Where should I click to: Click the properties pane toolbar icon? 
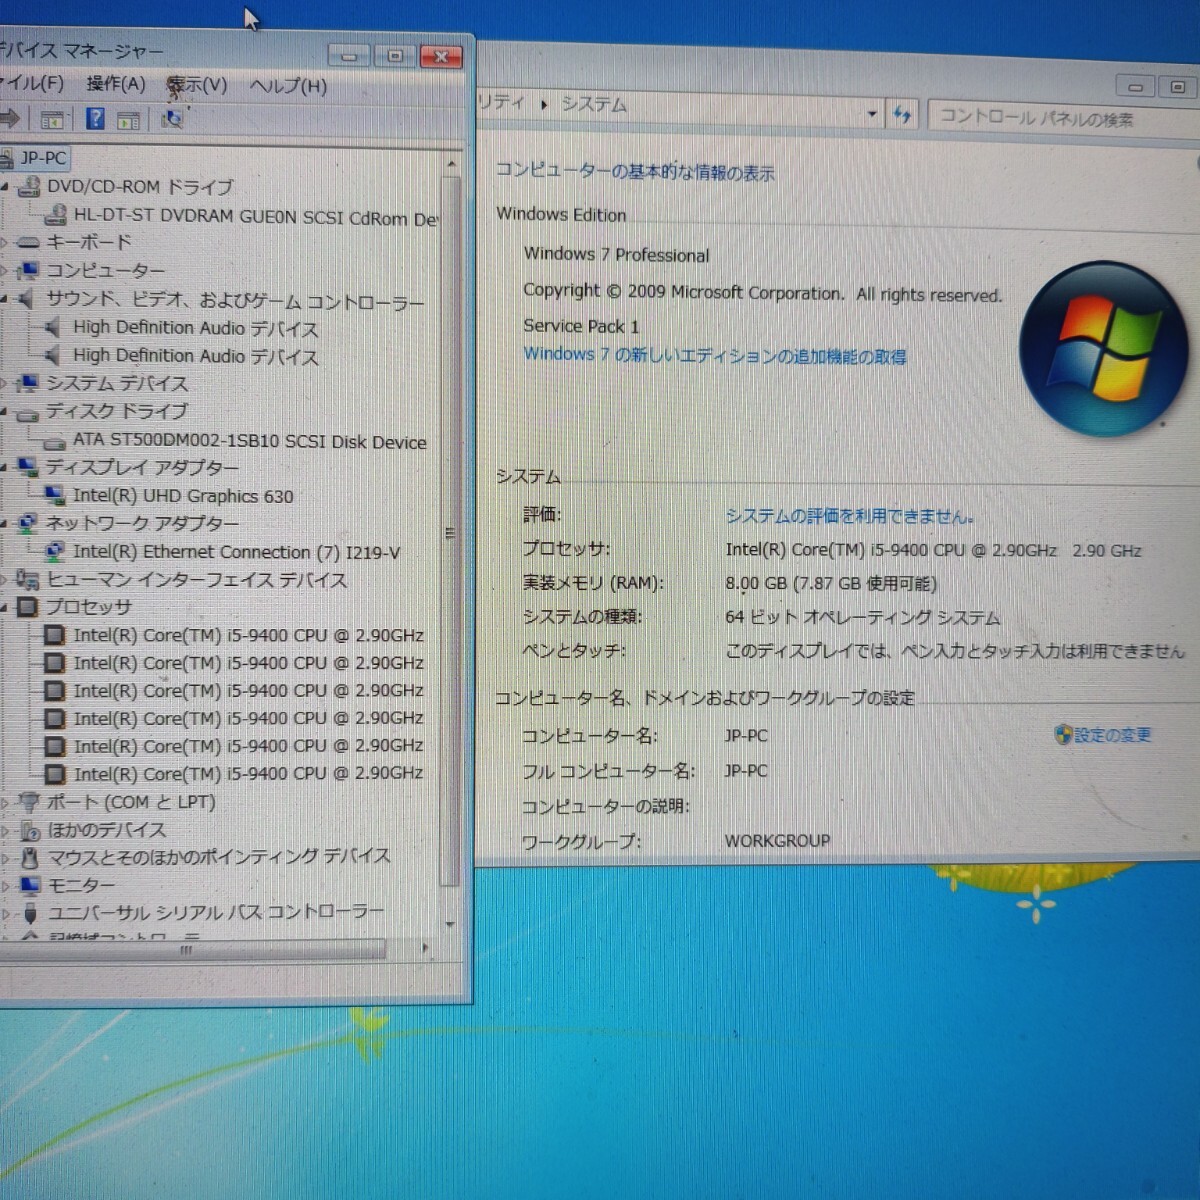pos(128,120)
